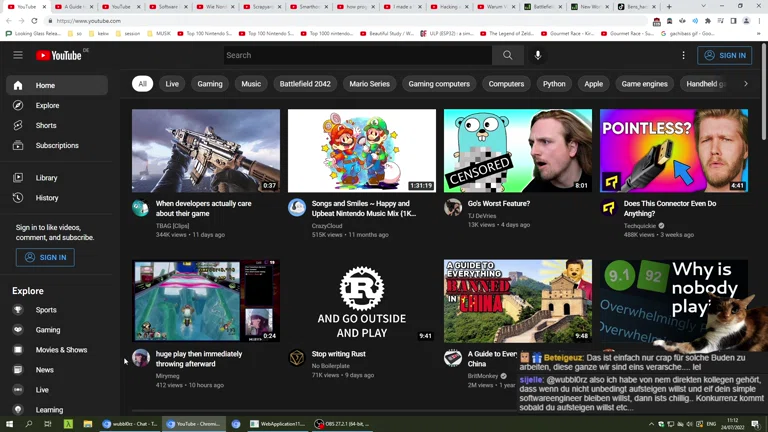Select the Gaming filter chip
Screen dimensions: 768x432
click(x=210, y=84)
